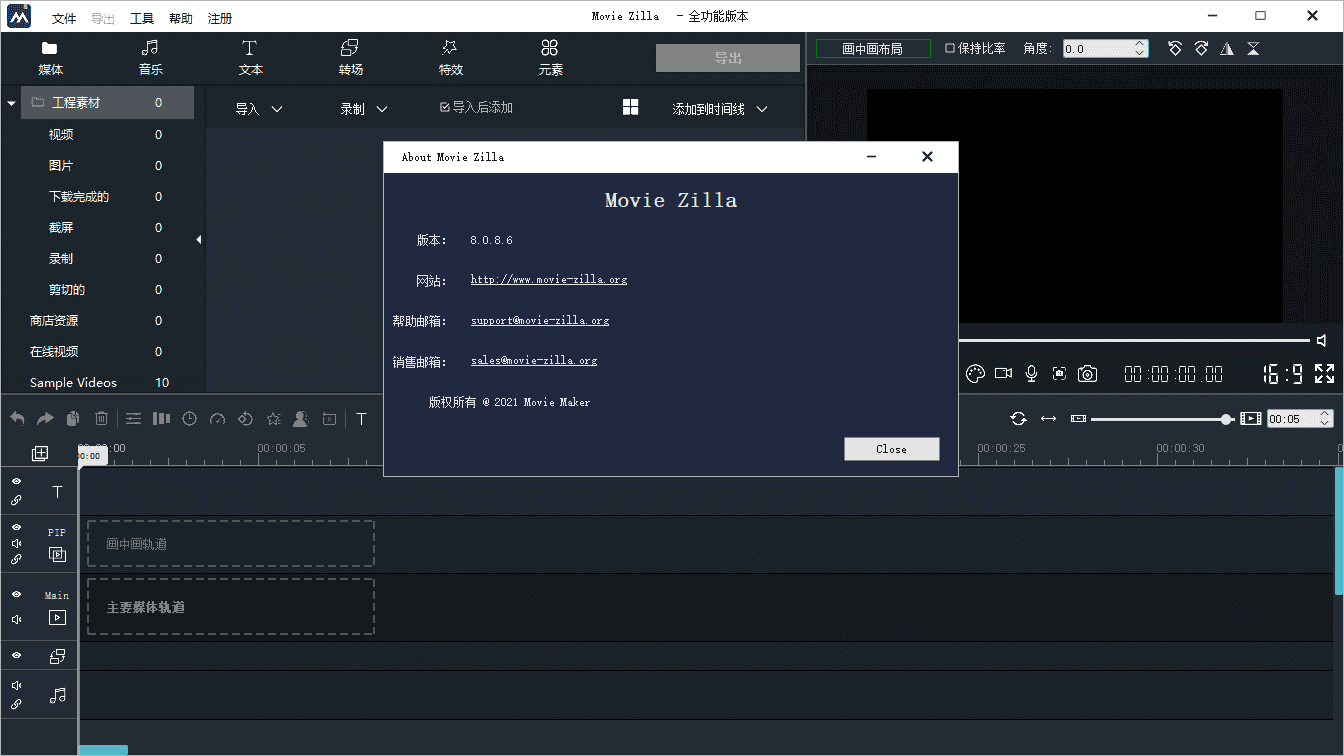Image resolution: width=1344 pixels, height=756 pixels.
Task: Take a snapshot with the camera icon
Action: coord(1087,374)
